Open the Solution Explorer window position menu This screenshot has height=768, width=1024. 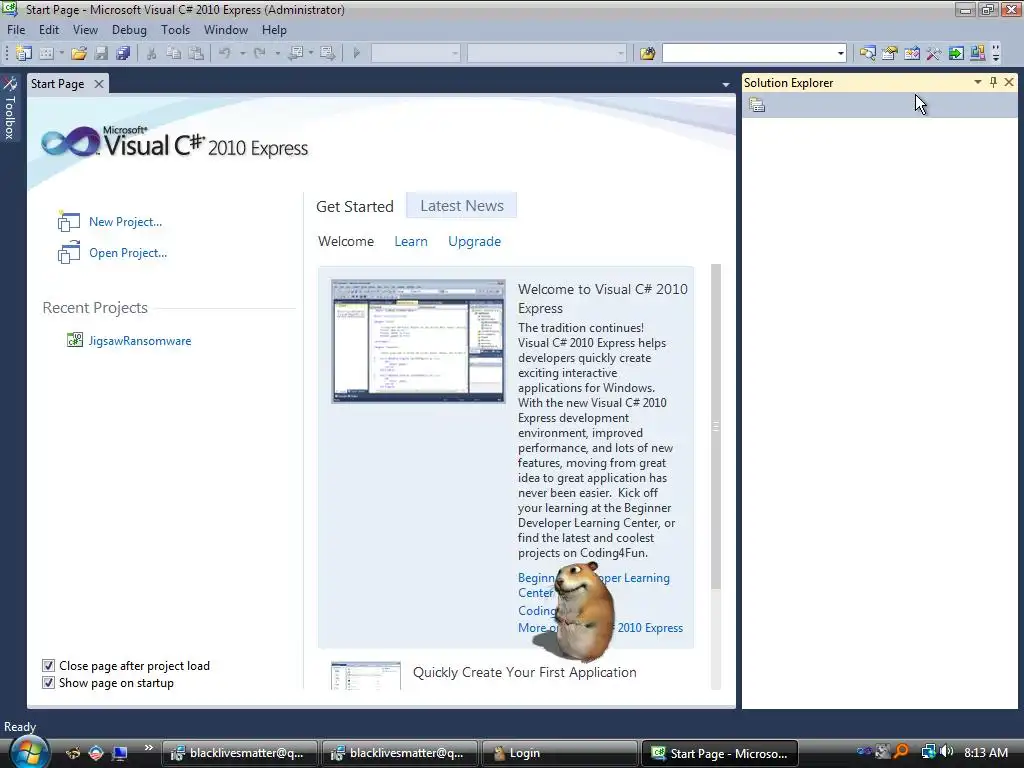(978, 82)
